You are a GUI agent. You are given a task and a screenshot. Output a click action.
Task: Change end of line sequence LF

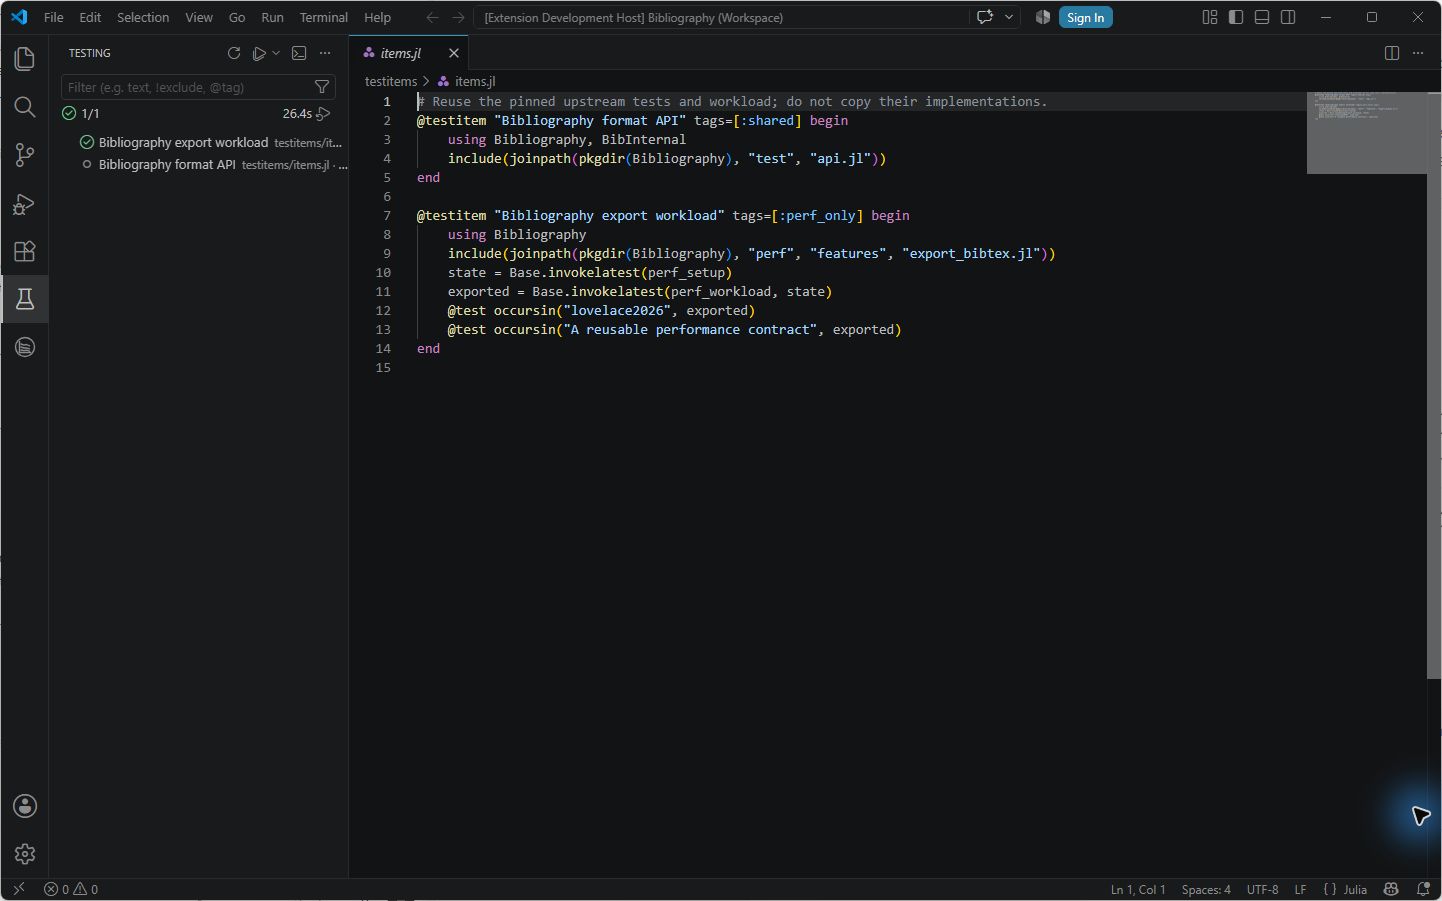click(x=1300, y=889)
